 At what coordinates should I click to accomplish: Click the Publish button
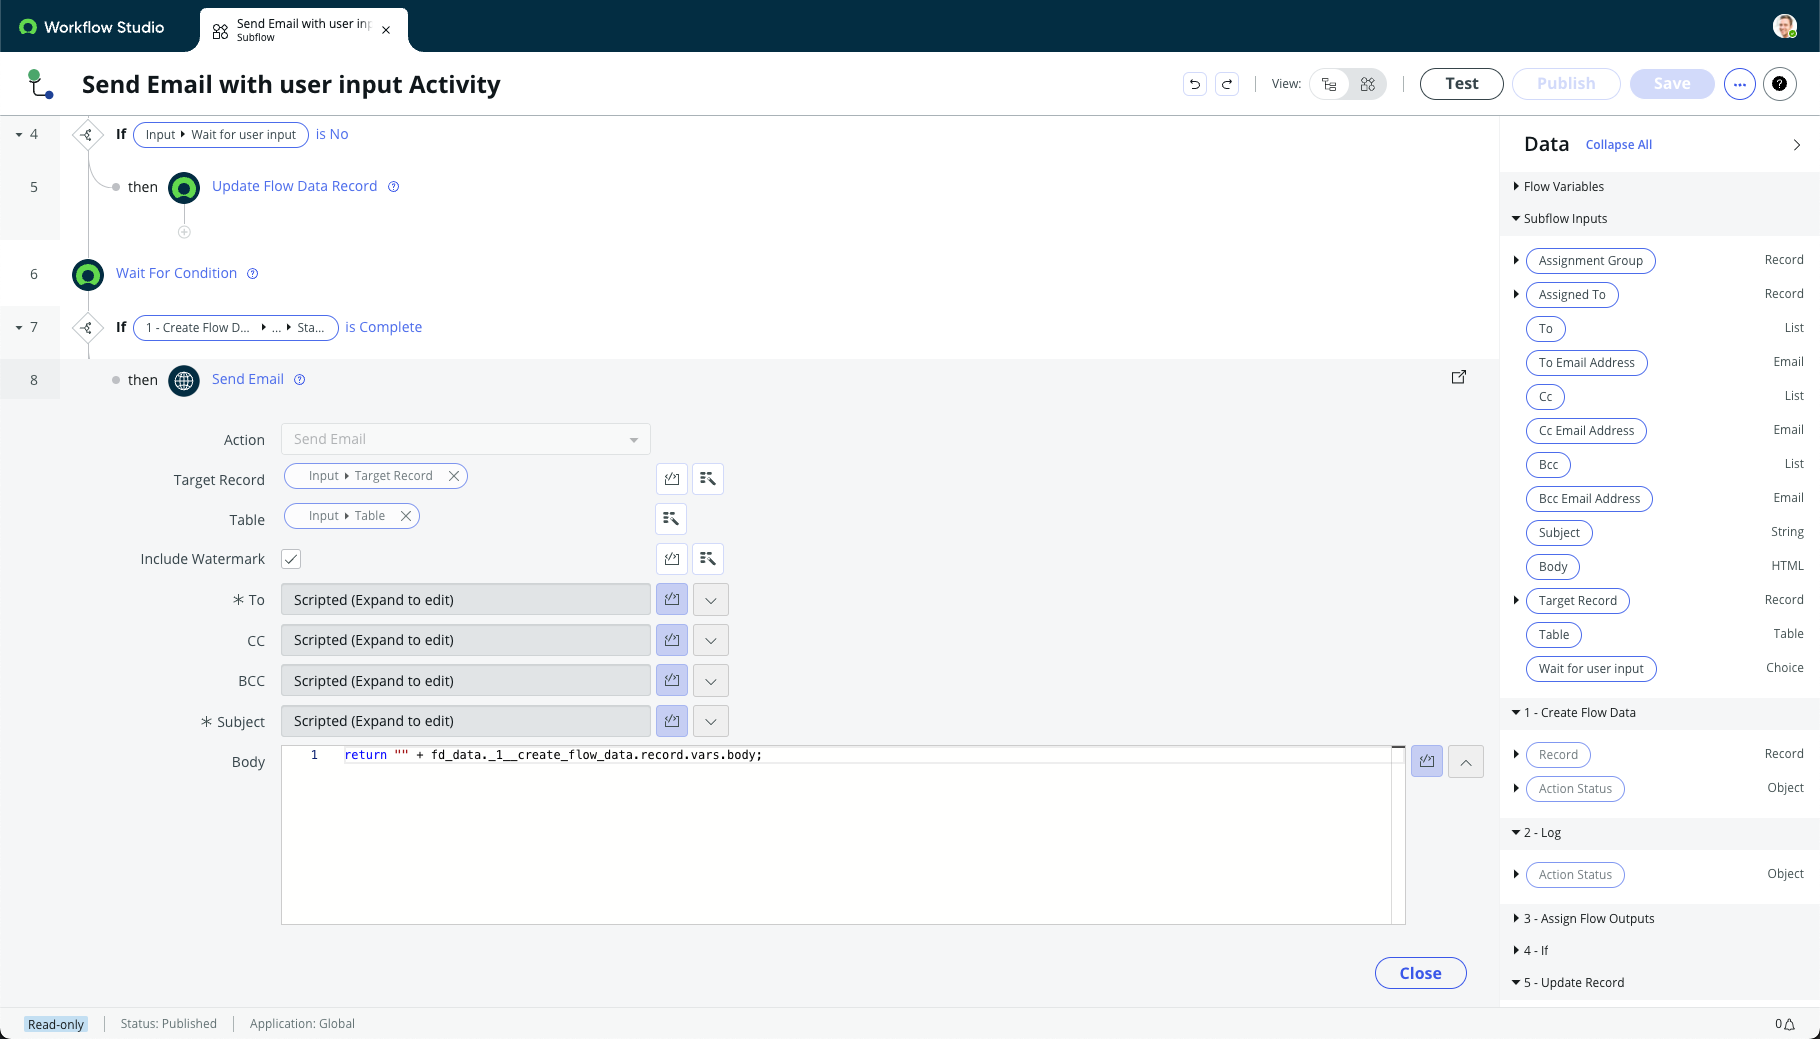click(x=1566, y=84)
